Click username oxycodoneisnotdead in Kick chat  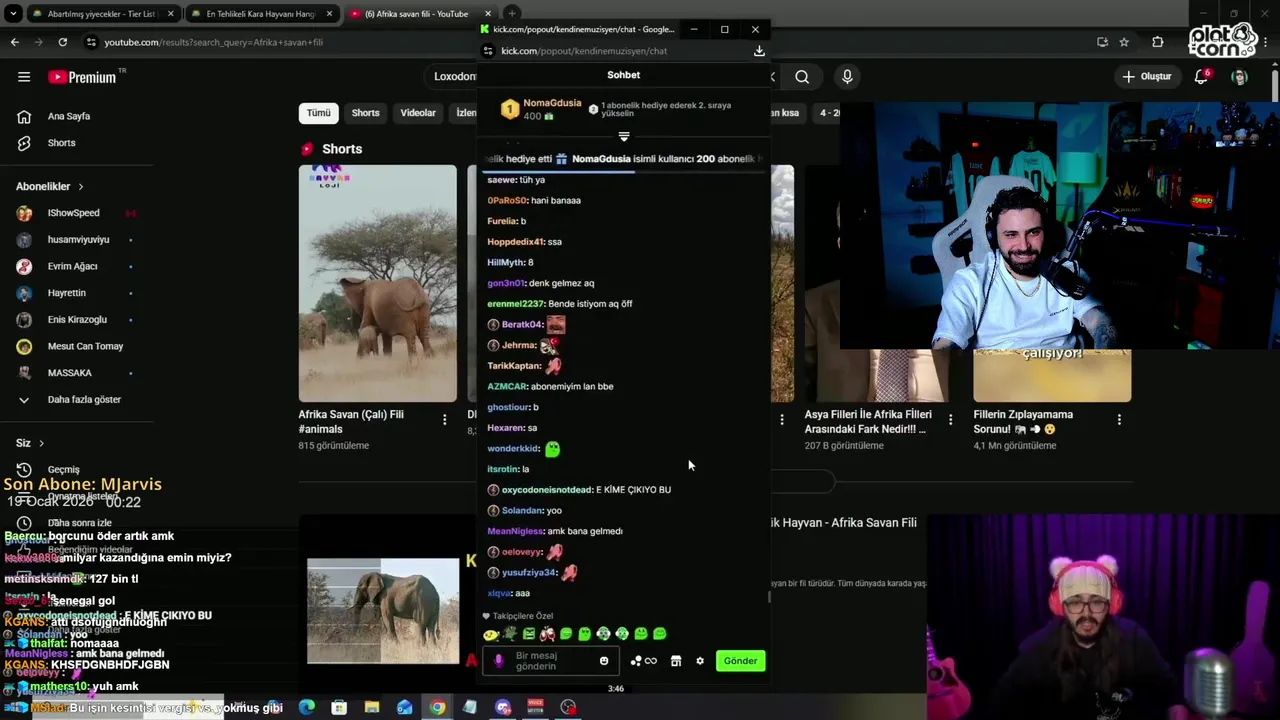point(547,490)
